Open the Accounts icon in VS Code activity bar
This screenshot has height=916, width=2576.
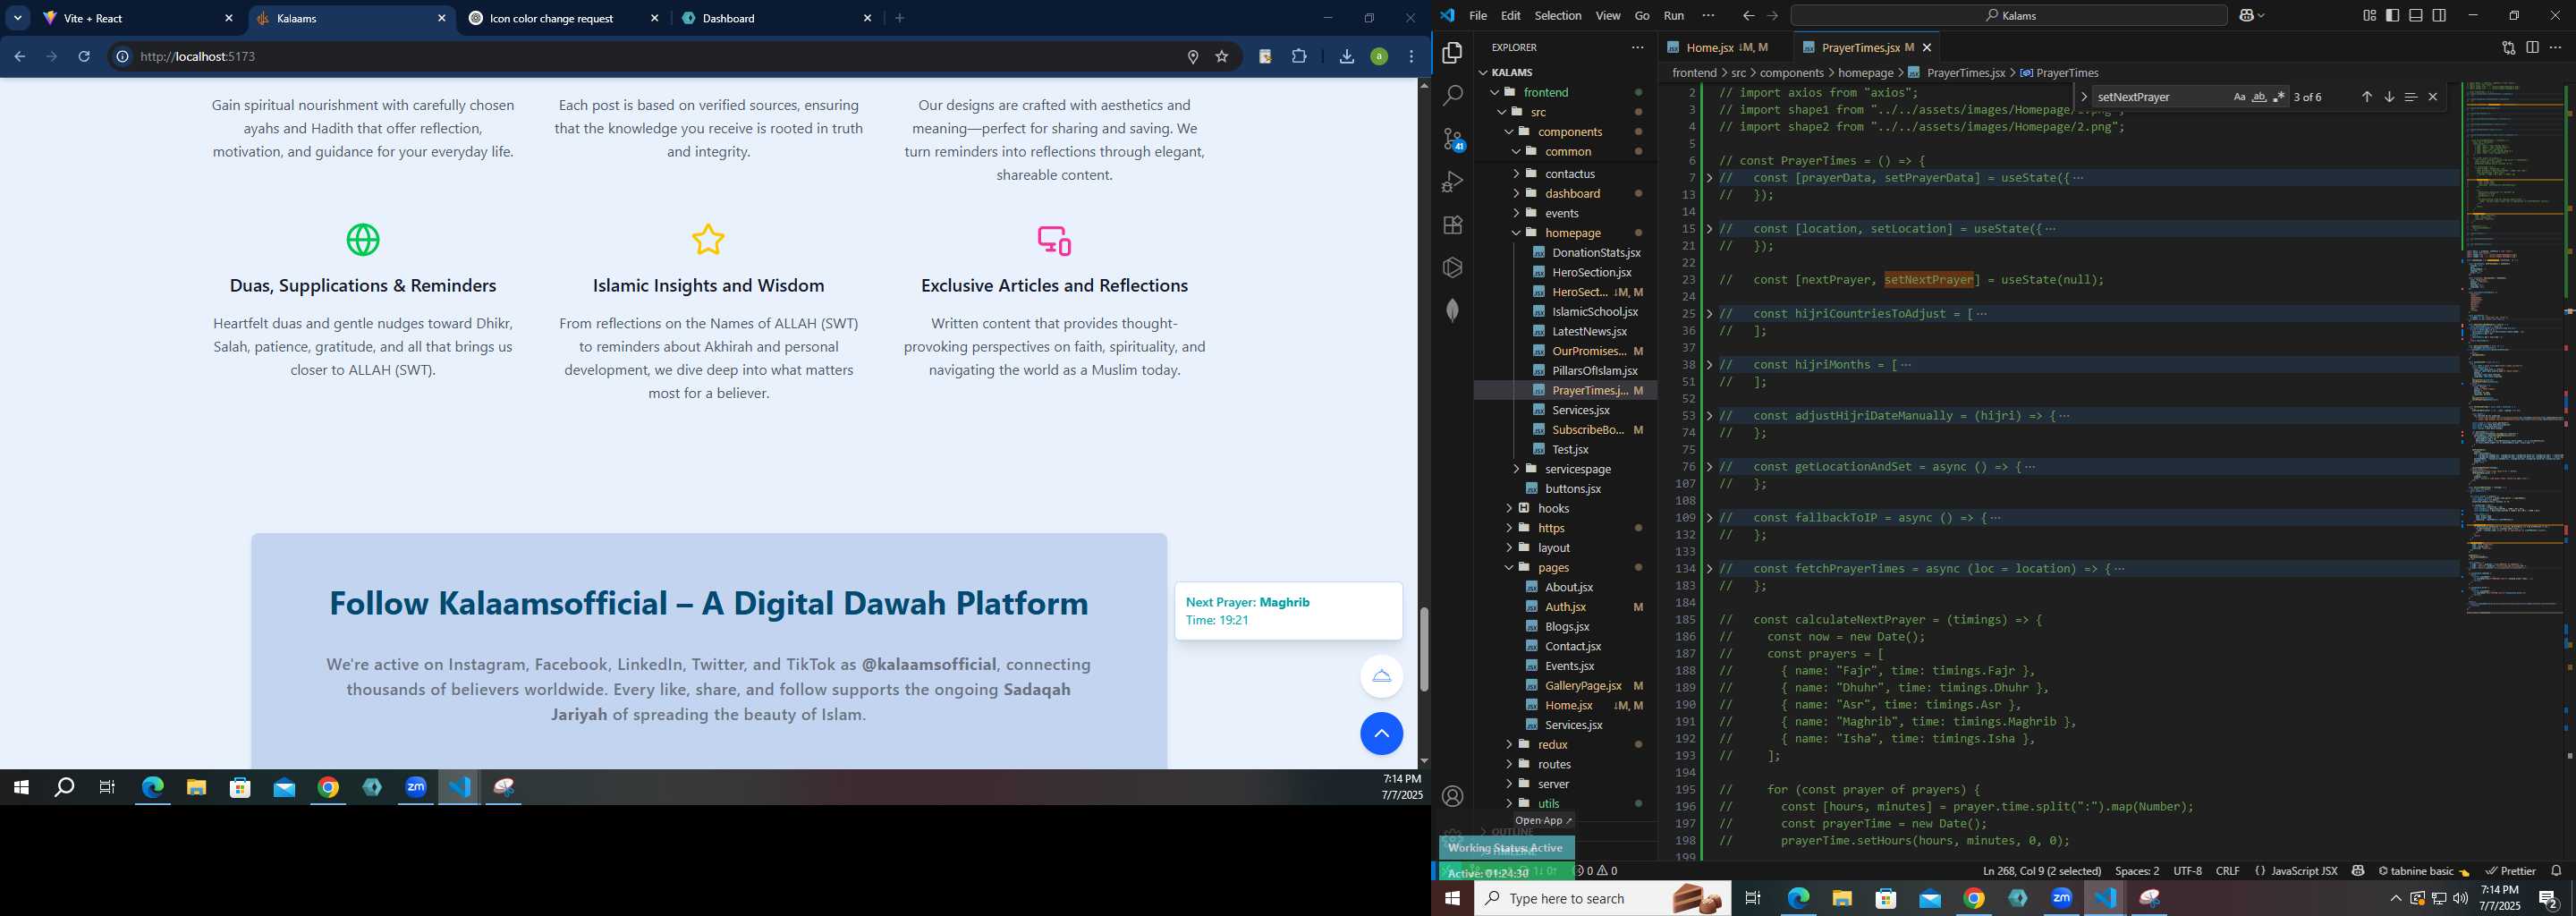click(1452, 796)
